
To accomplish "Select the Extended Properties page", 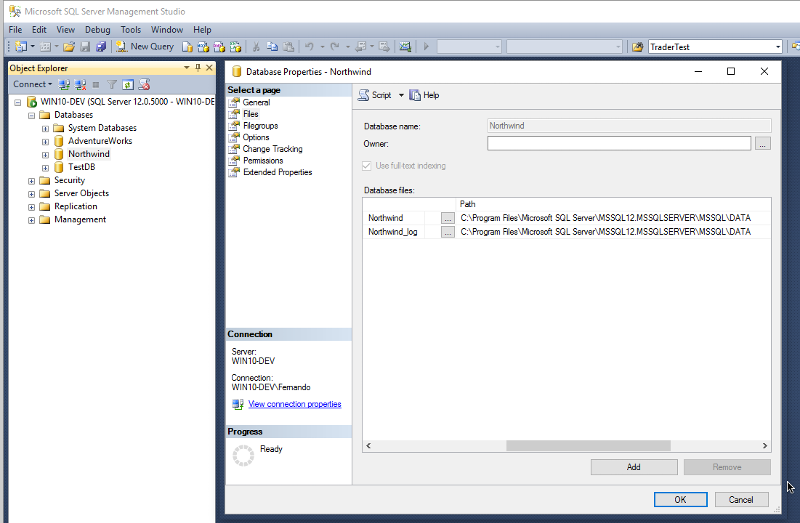I will pos(278,172).
